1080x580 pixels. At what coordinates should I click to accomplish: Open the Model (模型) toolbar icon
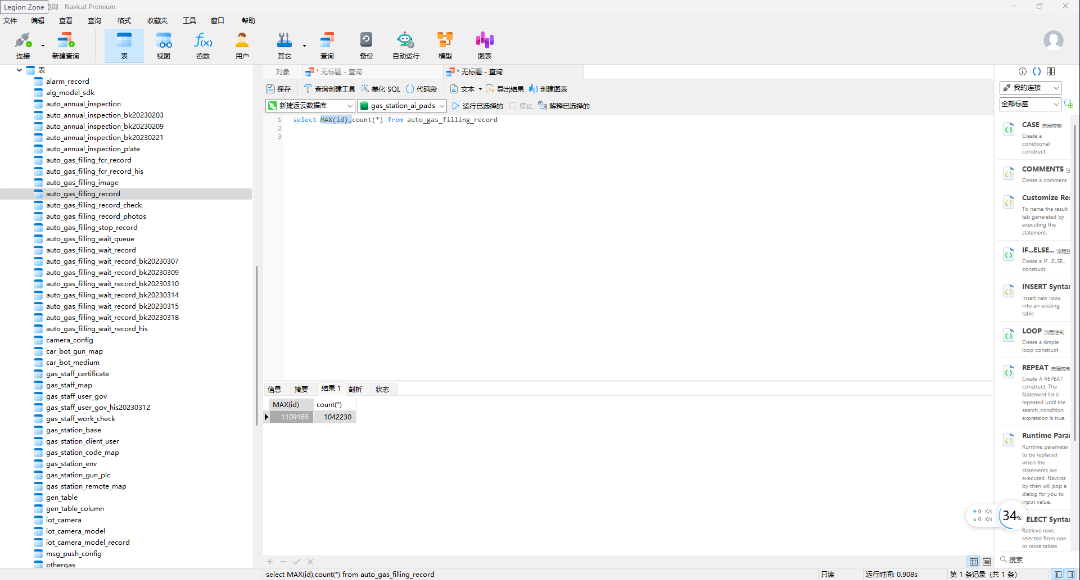click(445, 44)
